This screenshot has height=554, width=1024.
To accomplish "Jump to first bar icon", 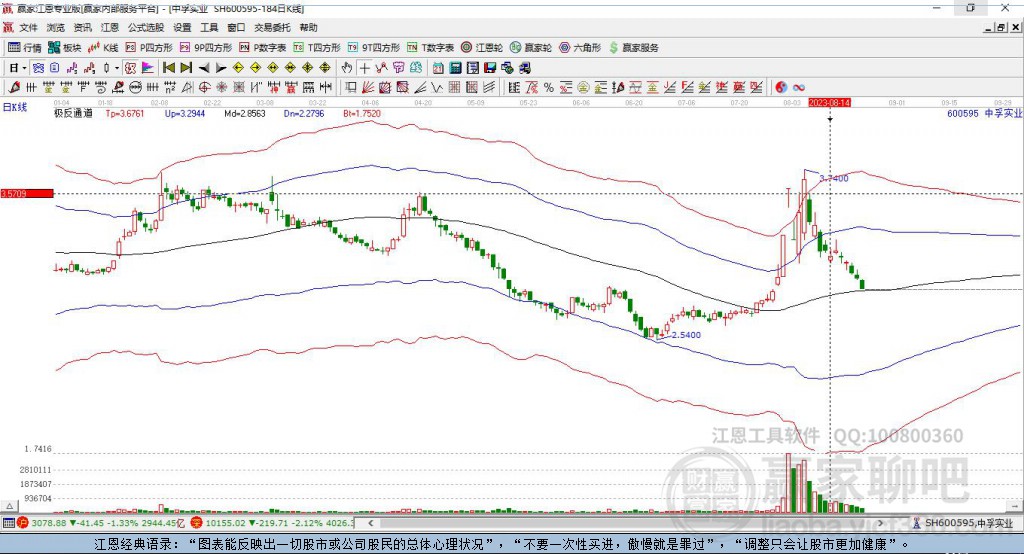I will tap(169, 68).
